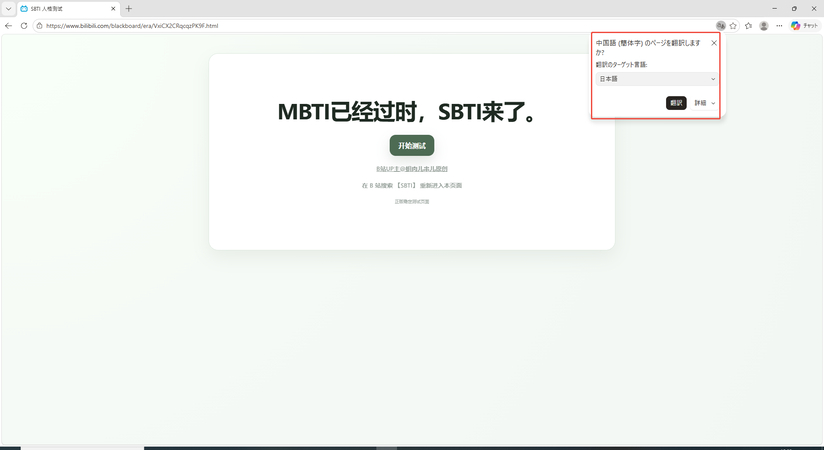Viewport: 824px width, 450px height.
Task: Click the 在 B 站搜索【SBTI】 text line
Action: tap(412, 186)
